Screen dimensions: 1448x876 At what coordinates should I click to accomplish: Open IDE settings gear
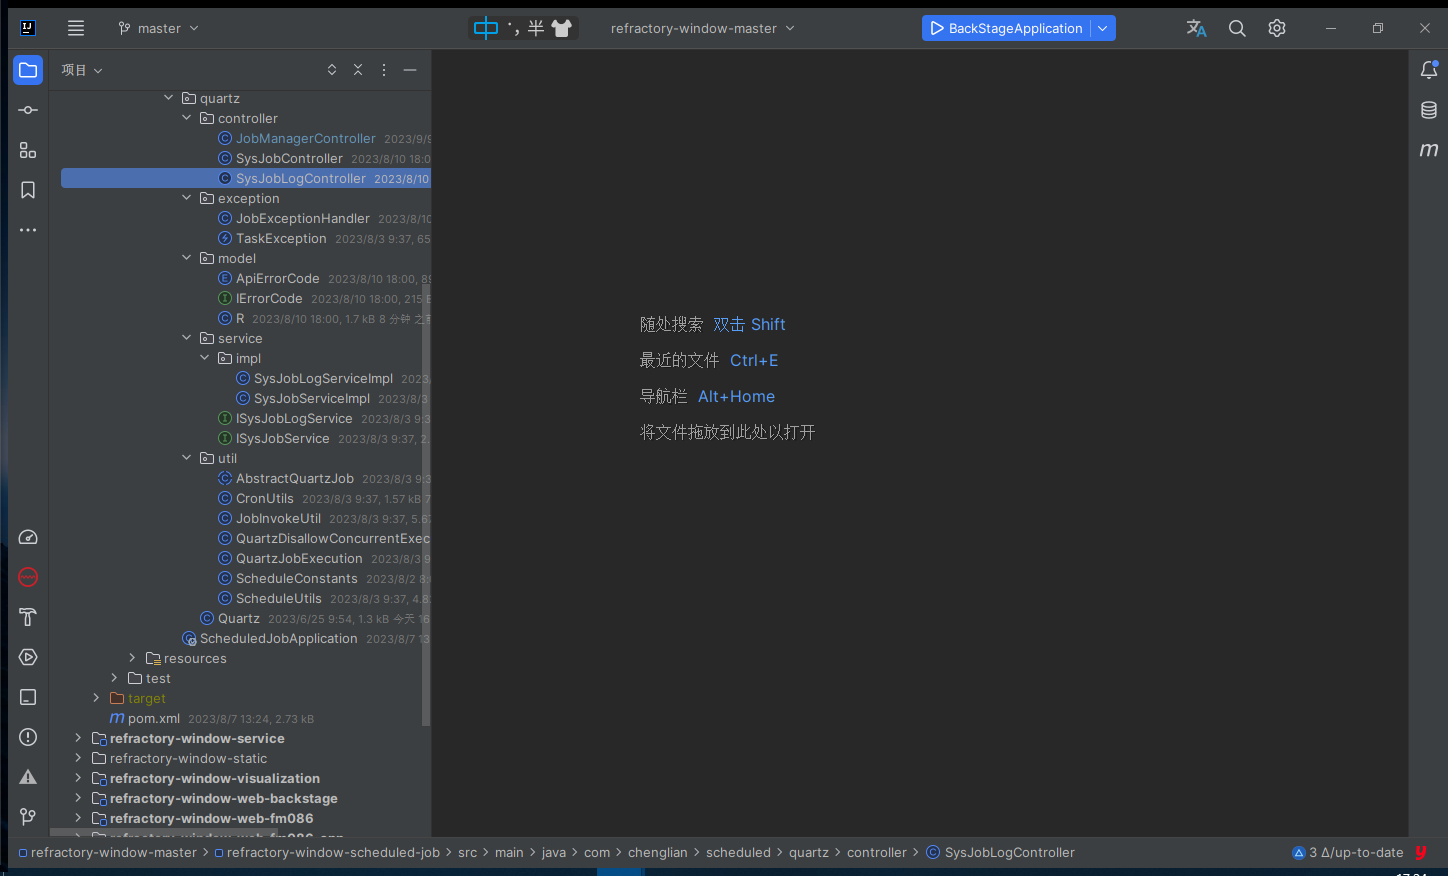click(1277, 28)
